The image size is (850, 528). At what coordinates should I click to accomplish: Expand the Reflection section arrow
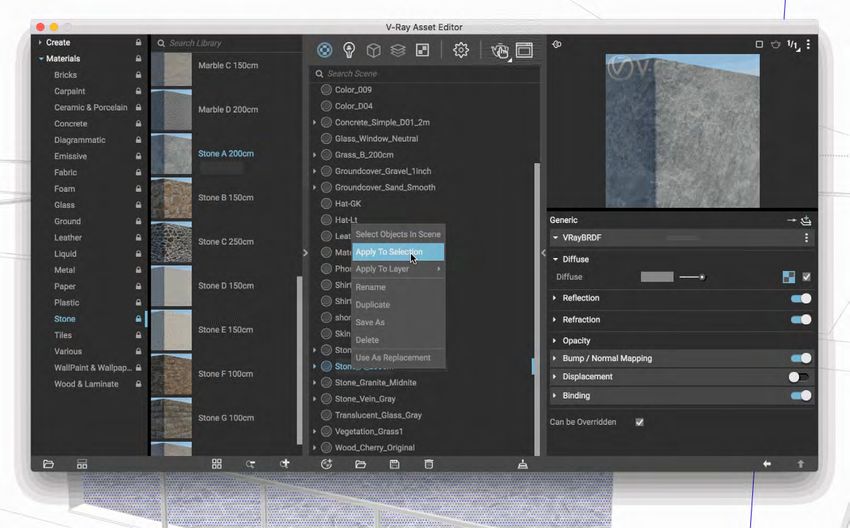pyautogui.click(x=554, y=298)
